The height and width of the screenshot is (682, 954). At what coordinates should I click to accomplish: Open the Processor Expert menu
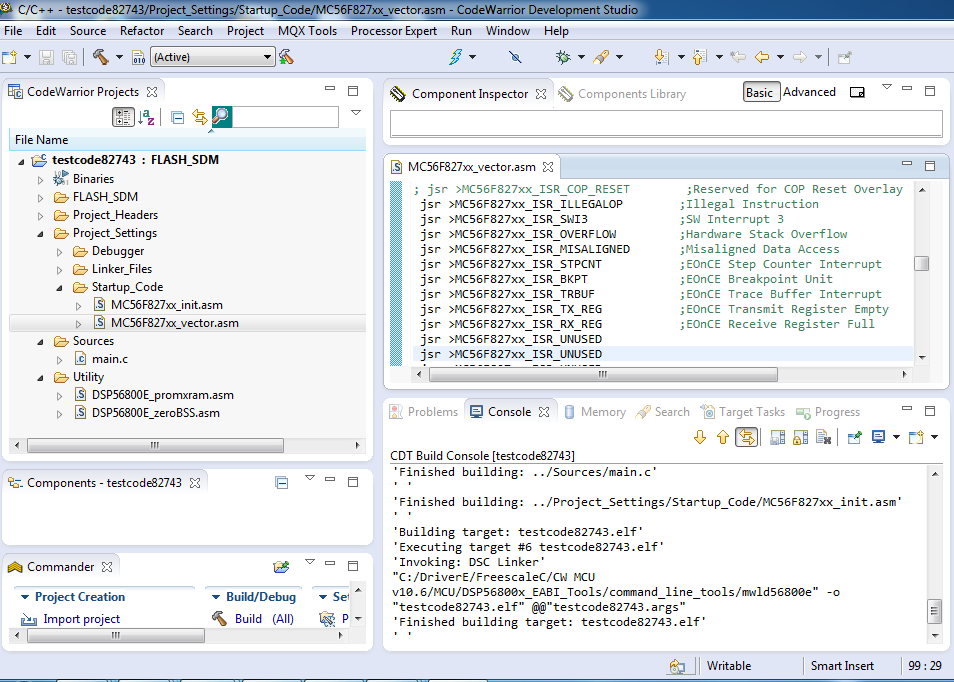point(393,31)
